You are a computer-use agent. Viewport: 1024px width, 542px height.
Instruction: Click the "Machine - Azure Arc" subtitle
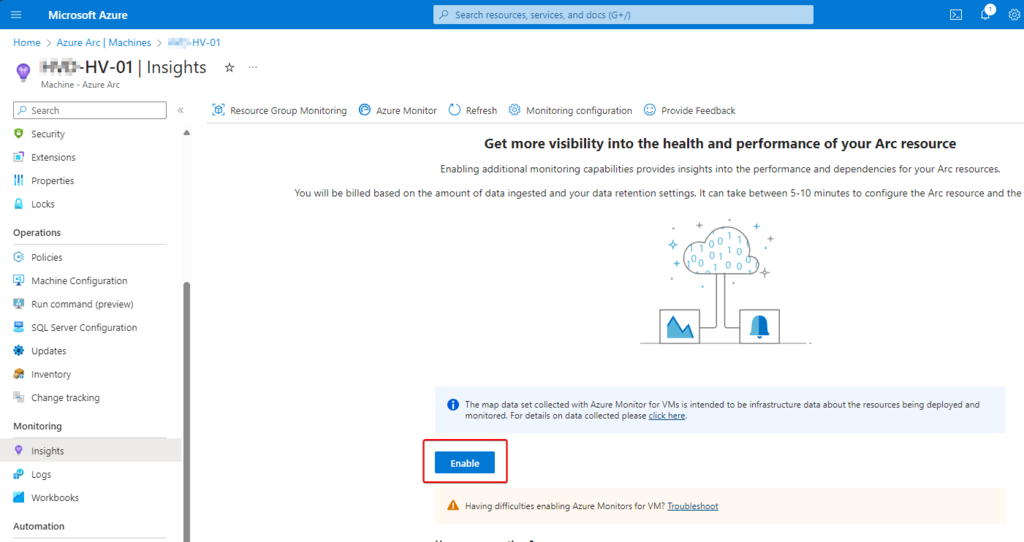[x=80, y=85]
